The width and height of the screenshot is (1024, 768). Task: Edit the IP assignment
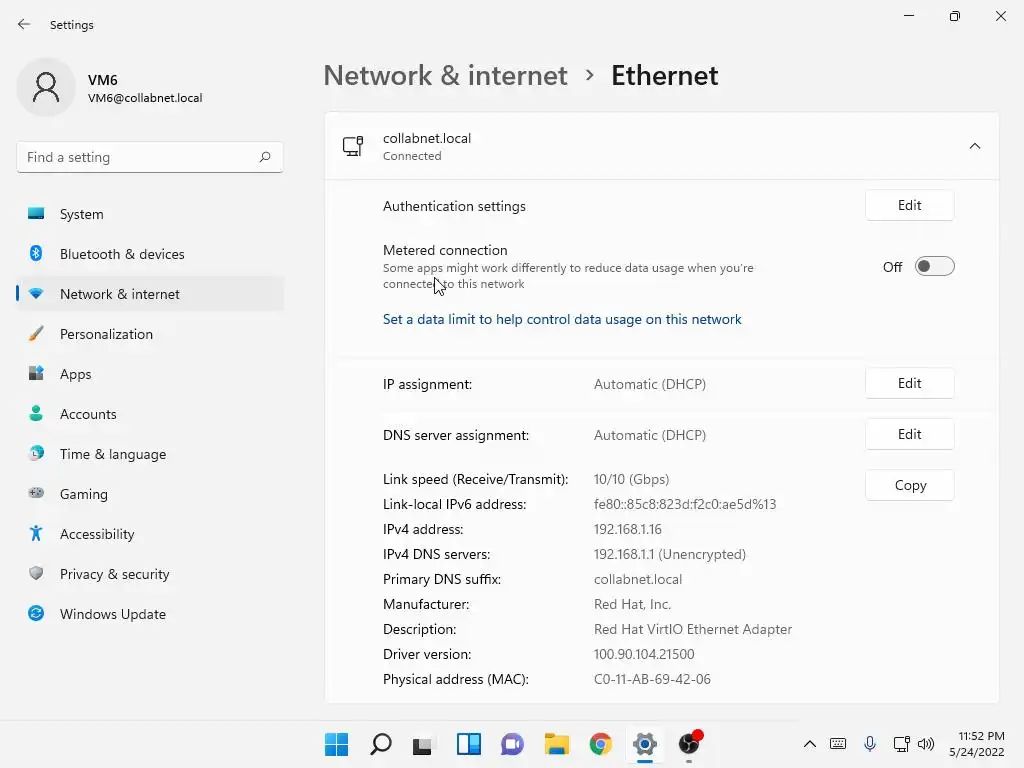tap(909, 383)
